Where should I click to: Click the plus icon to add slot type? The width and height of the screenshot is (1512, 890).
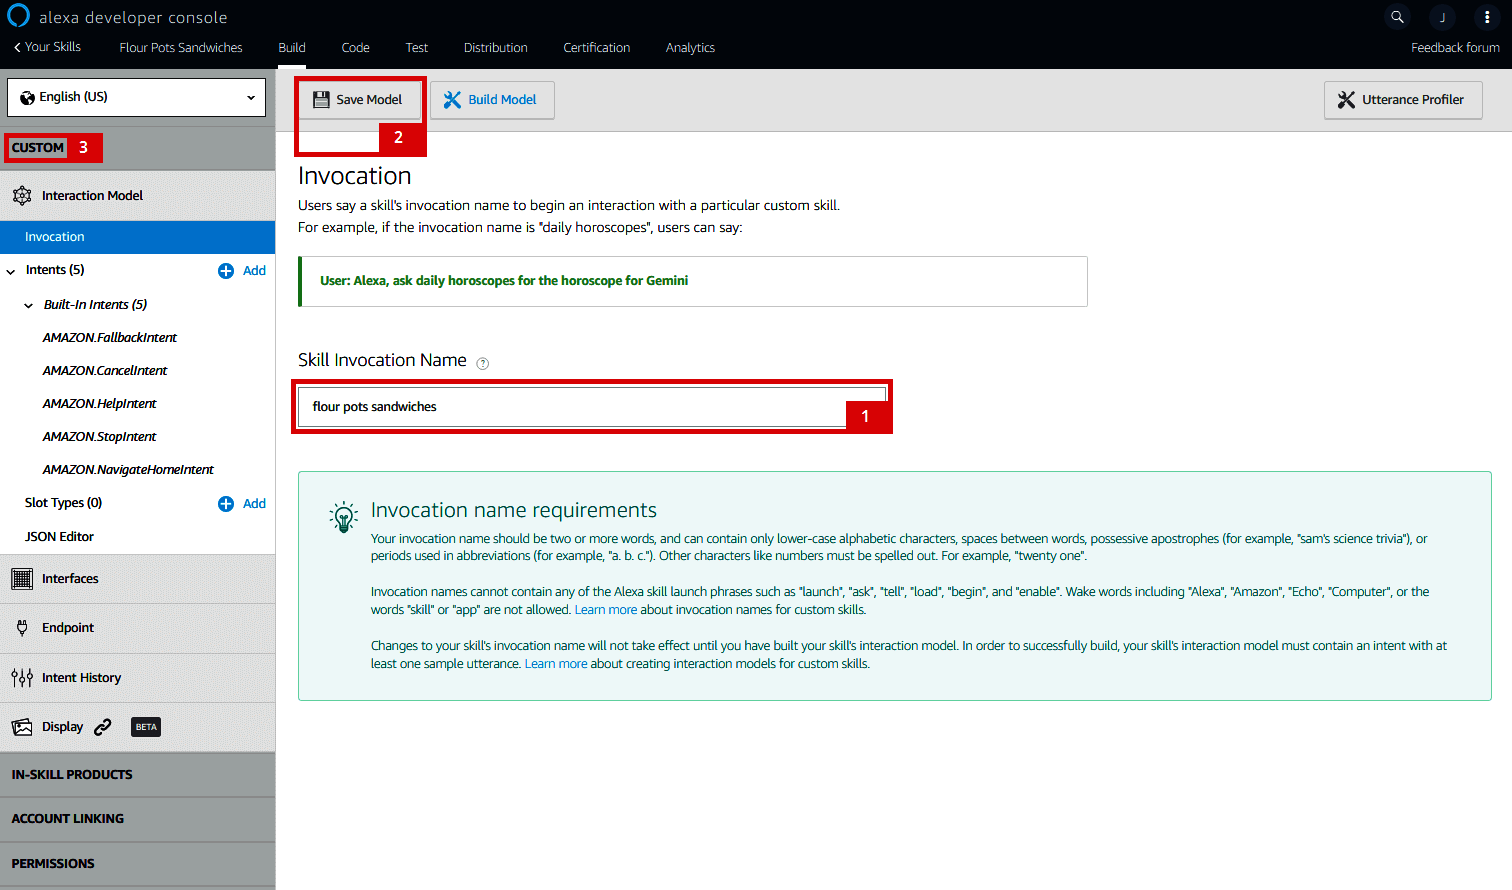pos(226,504)
